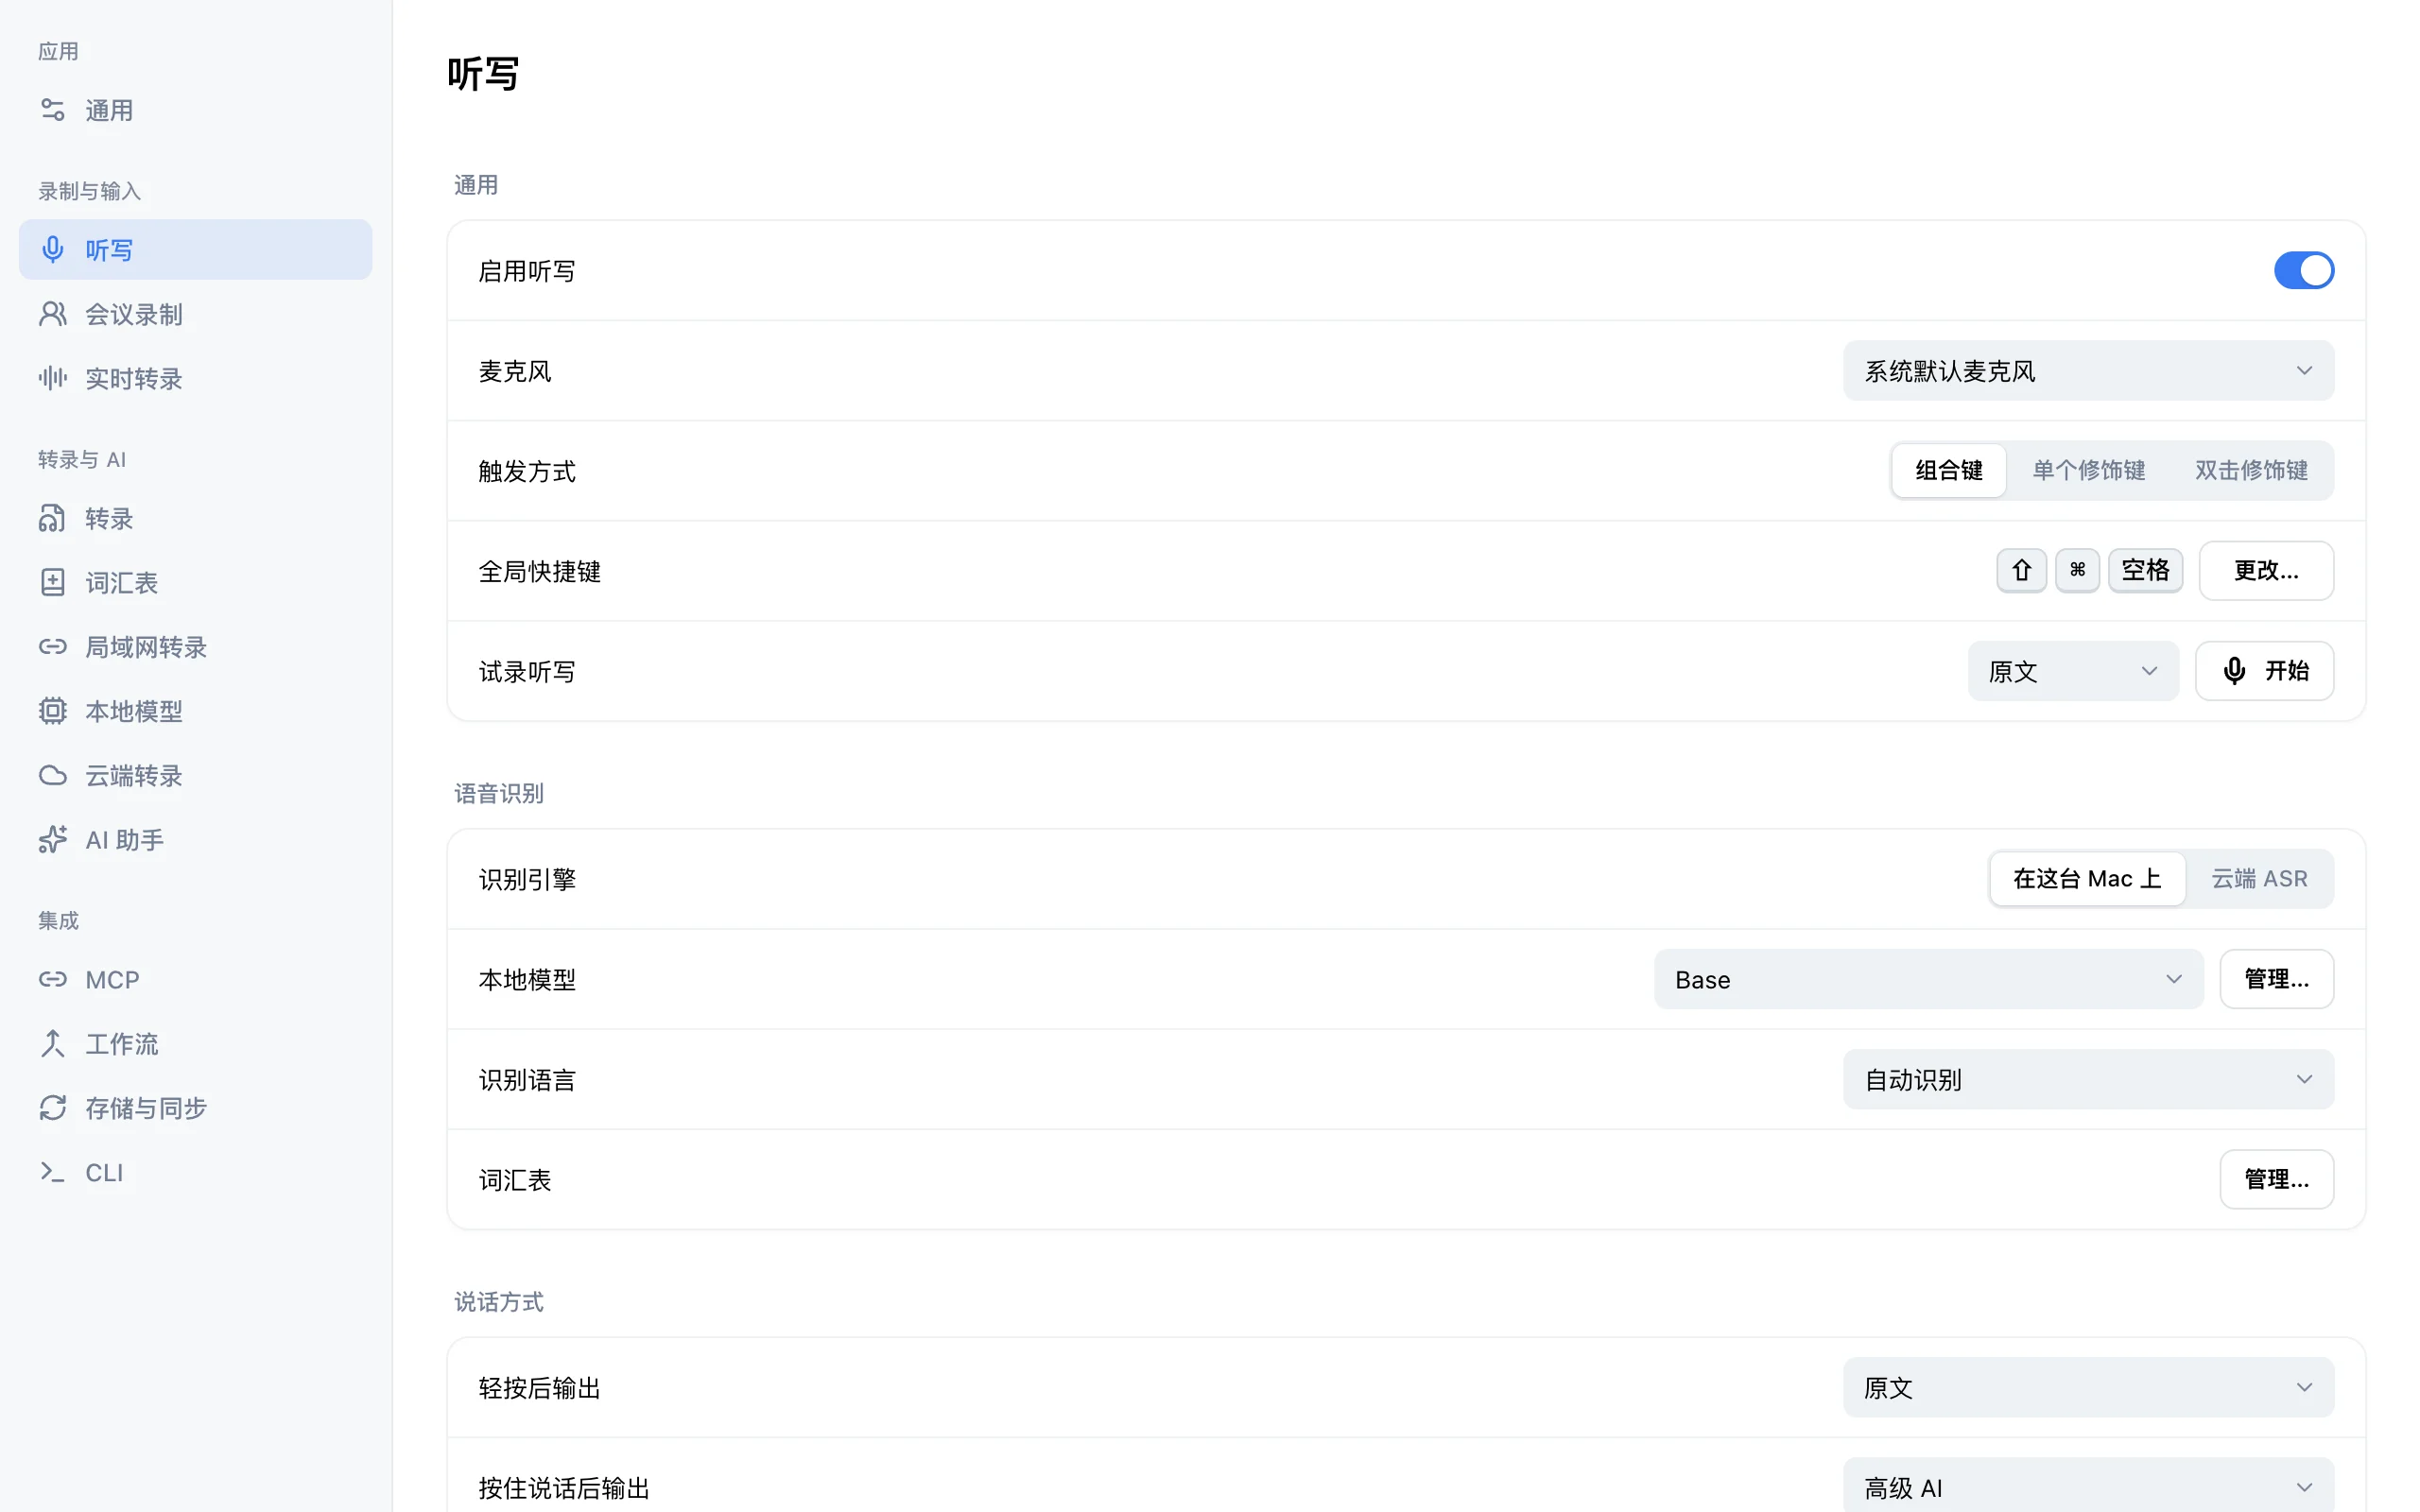Viewport: 2420px width, 1512px height.
Task: Click the 空格 key cap in shortcut
Action: pyautogui.click(x=2145, y=570)
